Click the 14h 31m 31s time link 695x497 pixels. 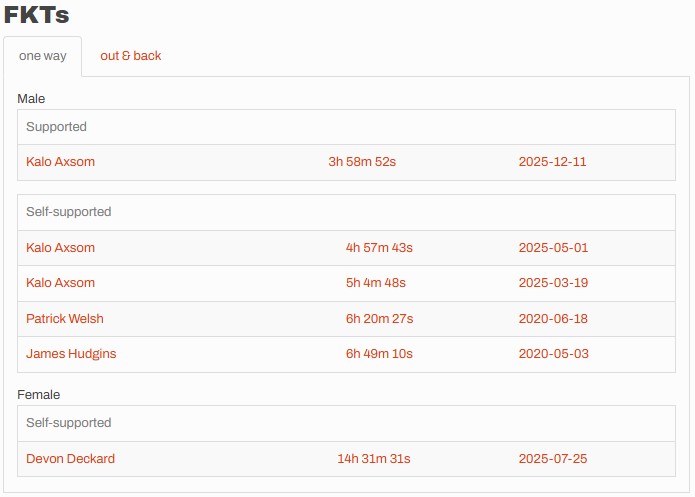374,459
